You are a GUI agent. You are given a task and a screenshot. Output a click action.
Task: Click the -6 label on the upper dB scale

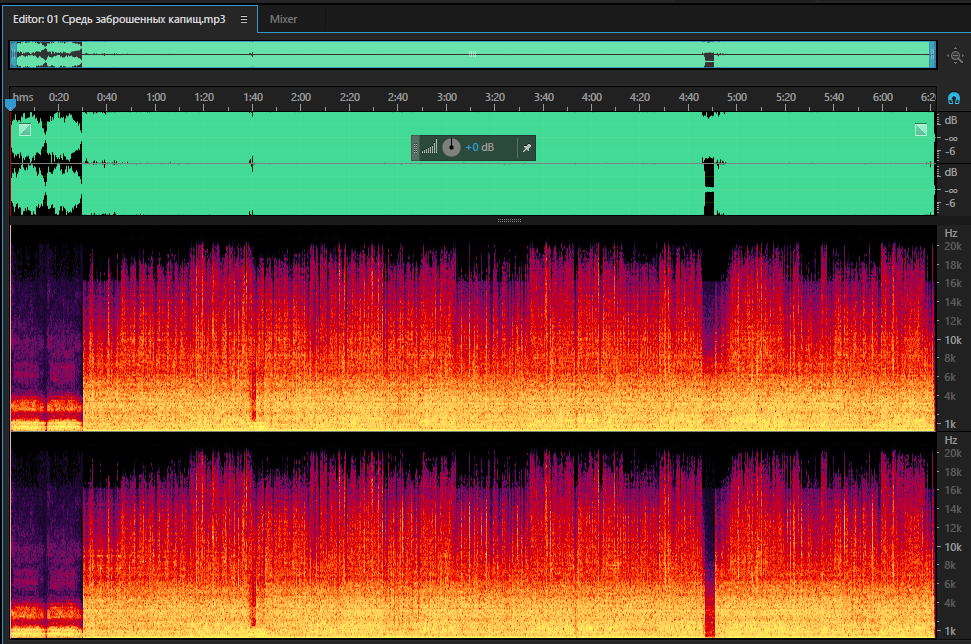click(951, 151)
